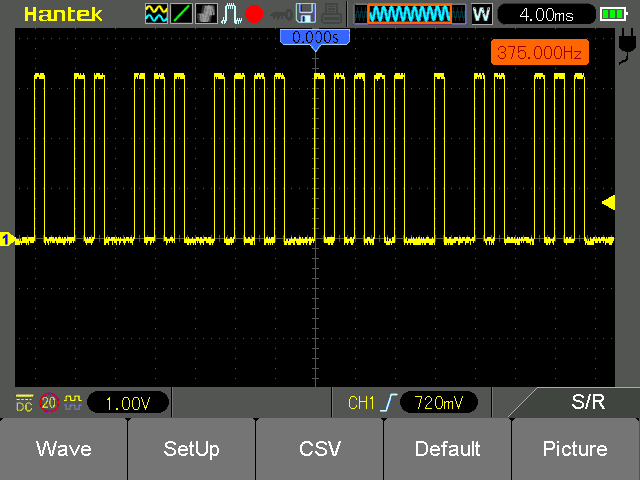This screenshot has height=480, width=640.
Task: Open the Wave menu button
Action: click(x=64, y=449)
